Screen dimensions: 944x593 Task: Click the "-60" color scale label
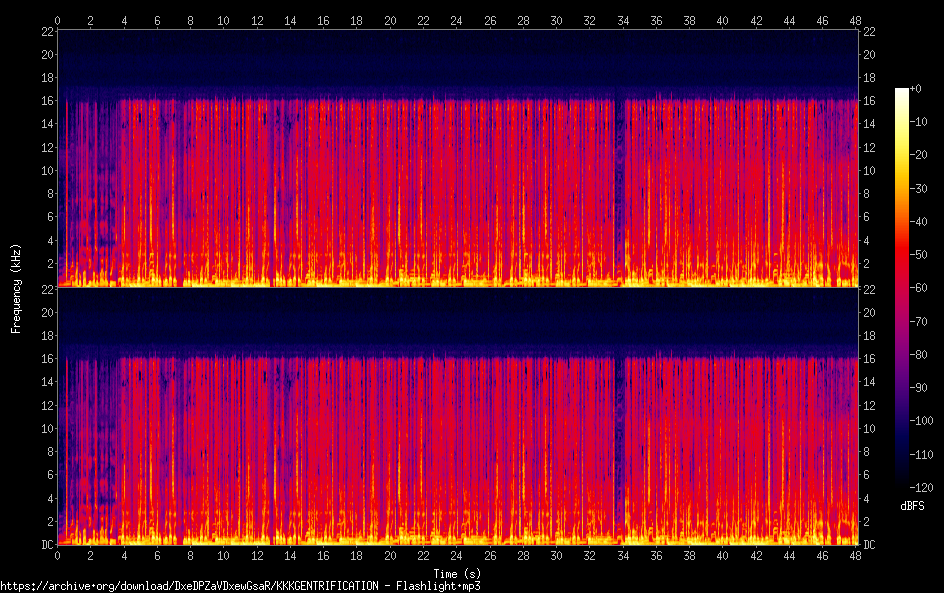click(919, 288)
